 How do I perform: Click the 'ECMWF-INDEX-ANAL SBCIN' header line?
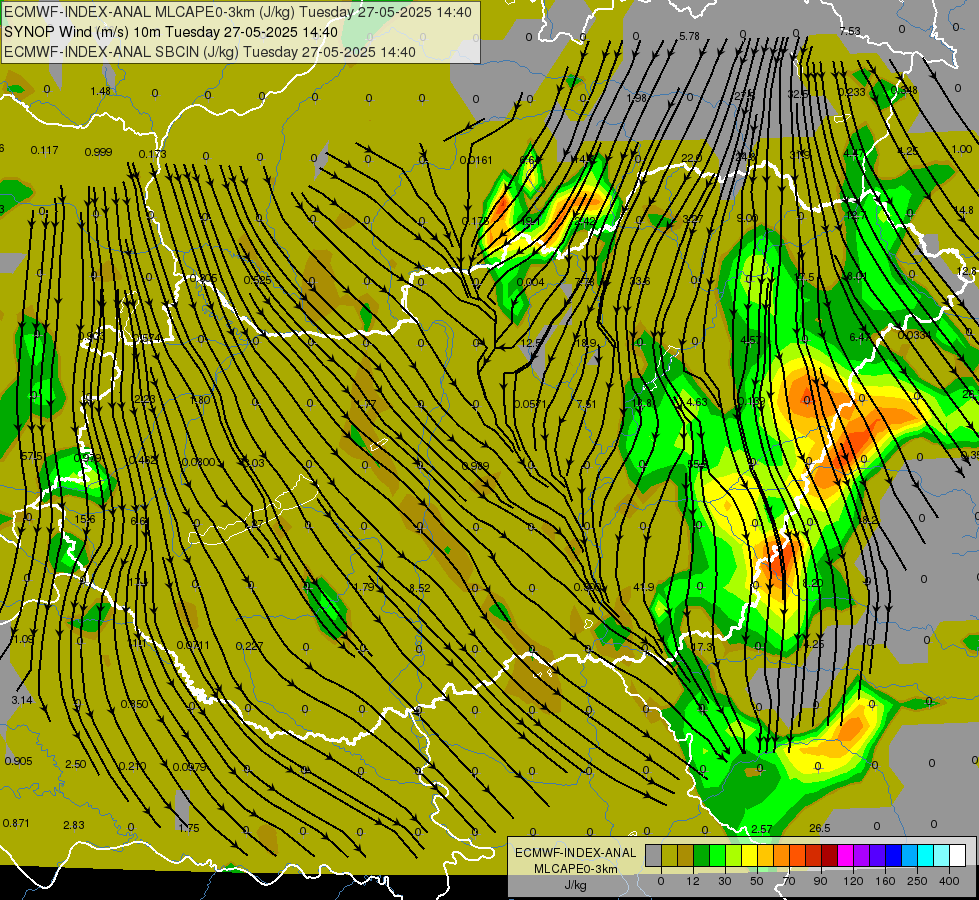[210, 52]
